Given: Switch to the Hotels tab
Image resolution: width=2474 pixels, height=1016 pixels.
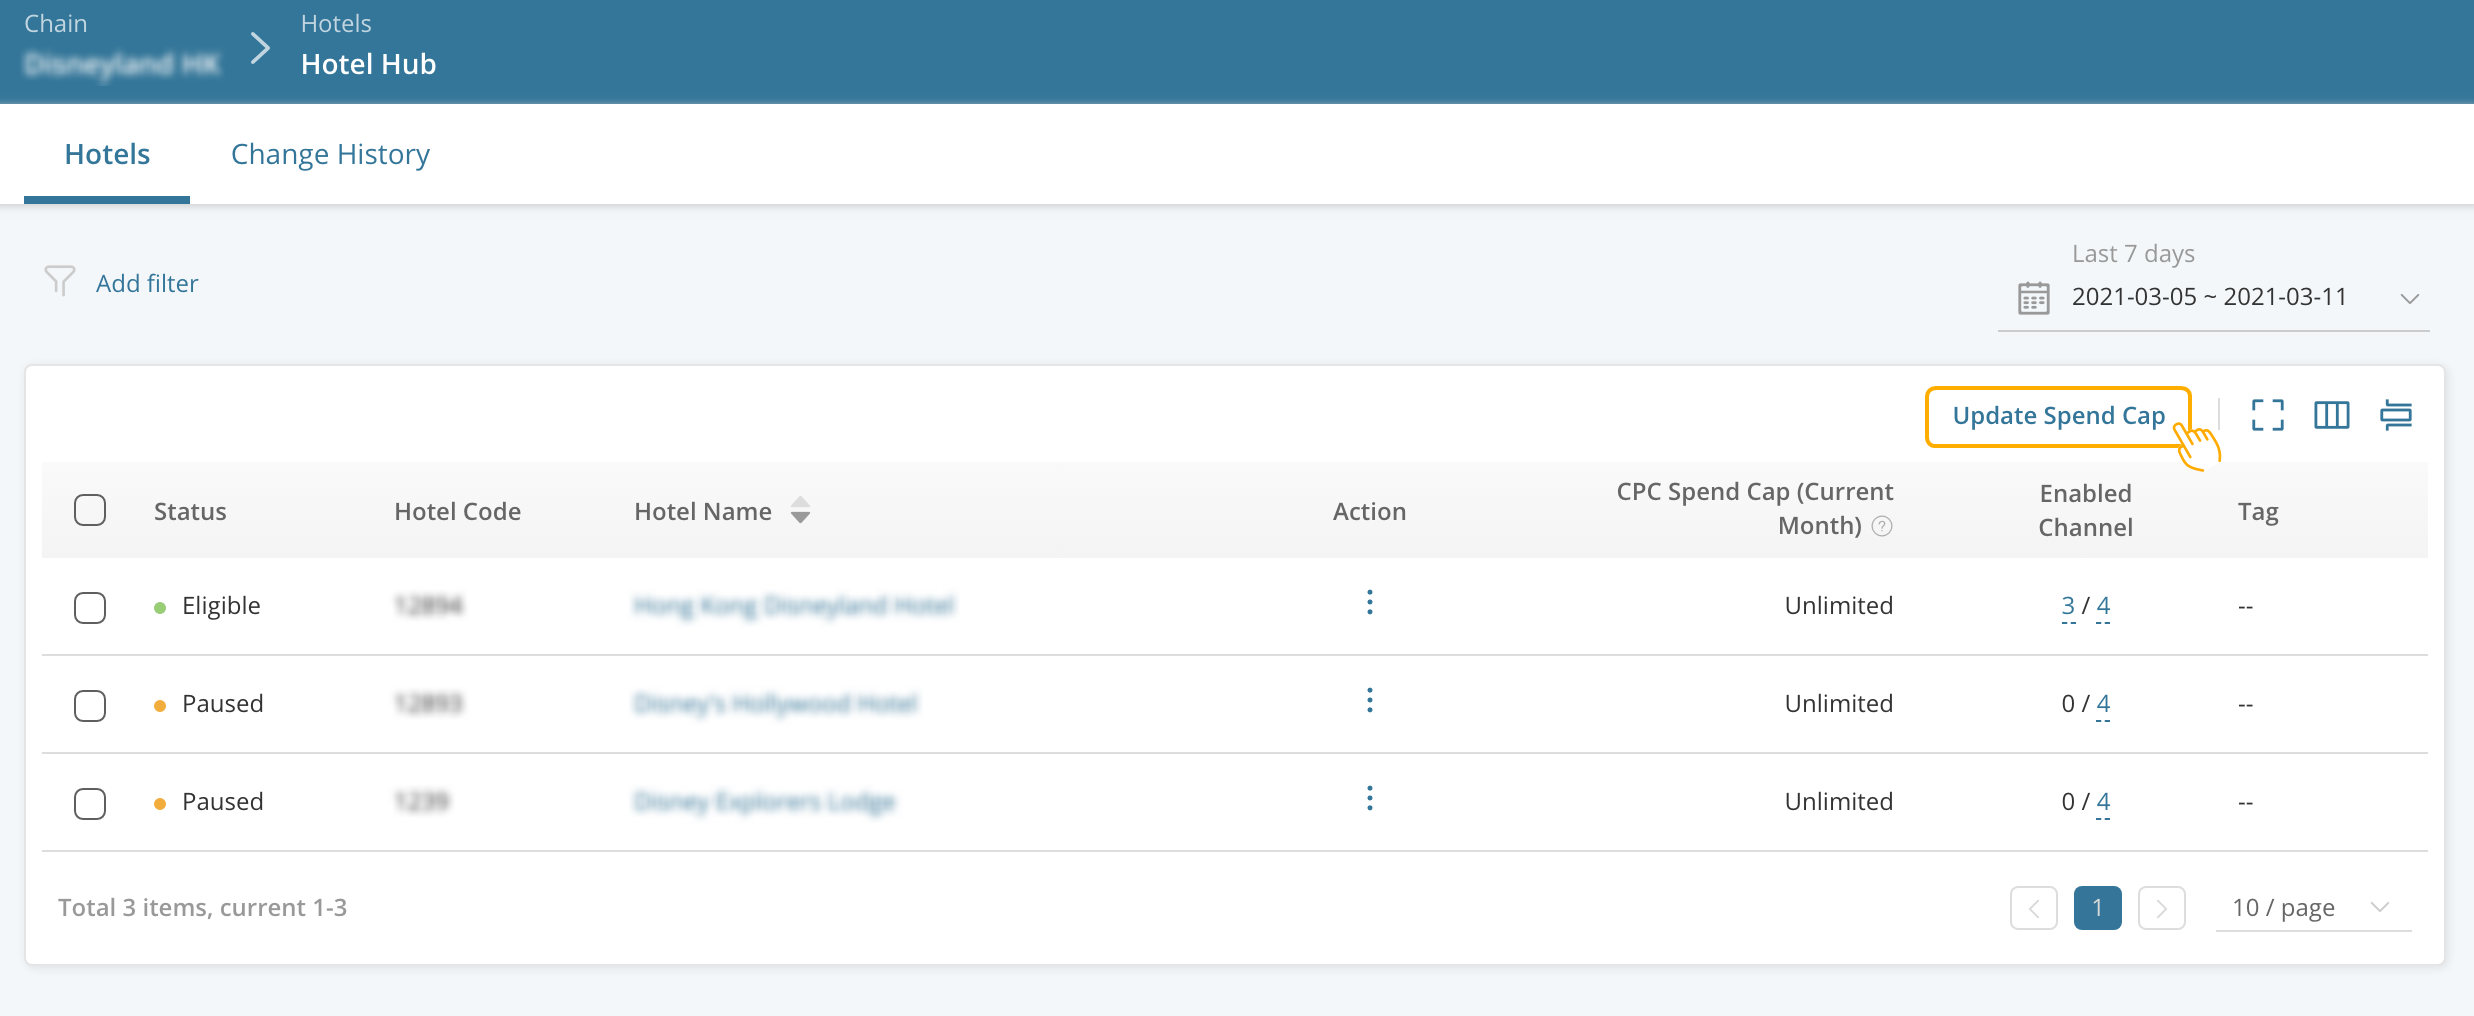Looking at the screenshot, I should [x=107, y=154].
